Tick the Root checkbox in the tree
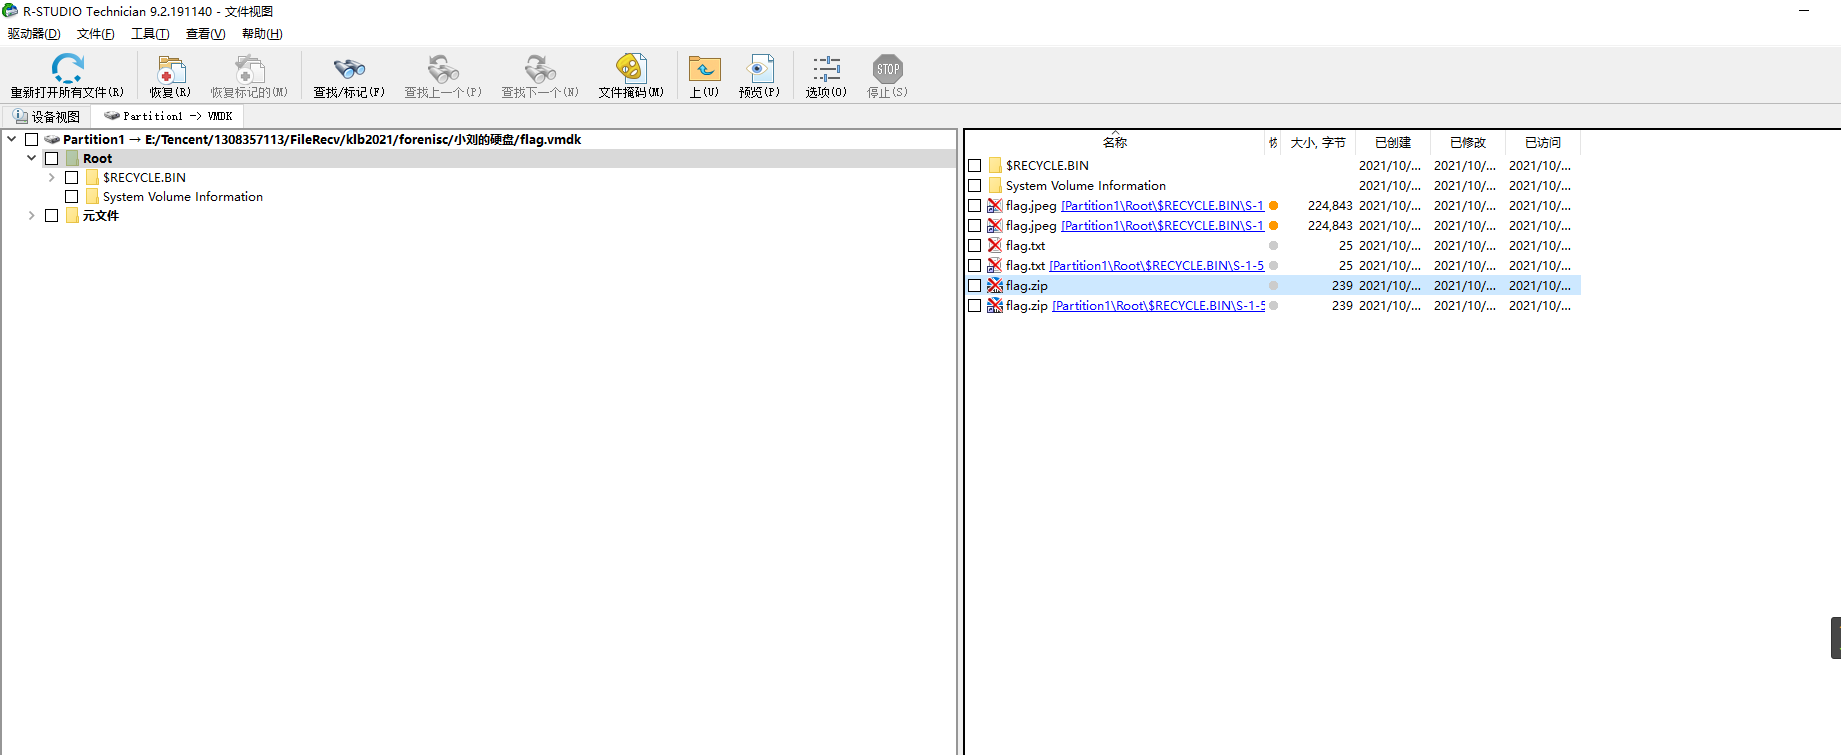Image resolution: width=1841 pixels, height=755 pixels. coord(52,159)
